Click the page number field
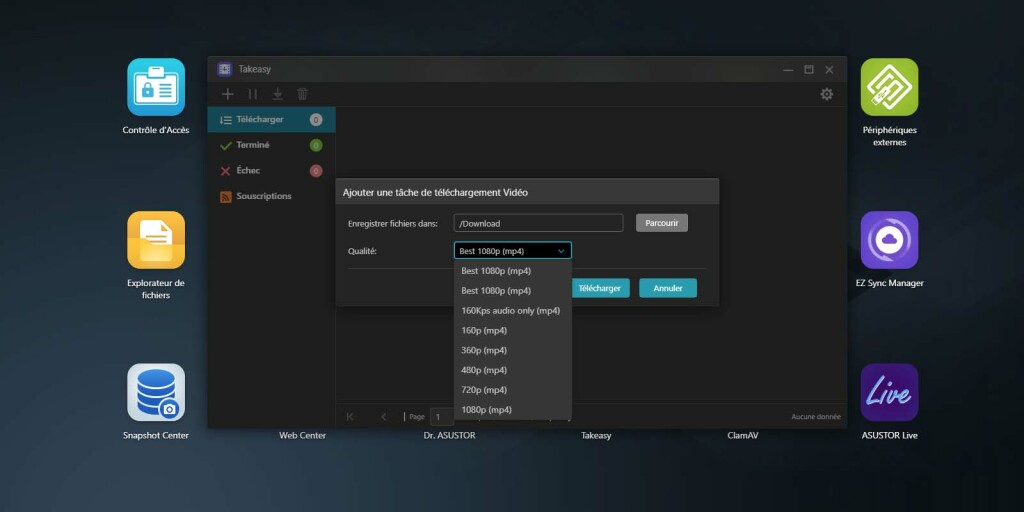The height and width of the screenshot is (512, 1024). [x=442, y=417]
